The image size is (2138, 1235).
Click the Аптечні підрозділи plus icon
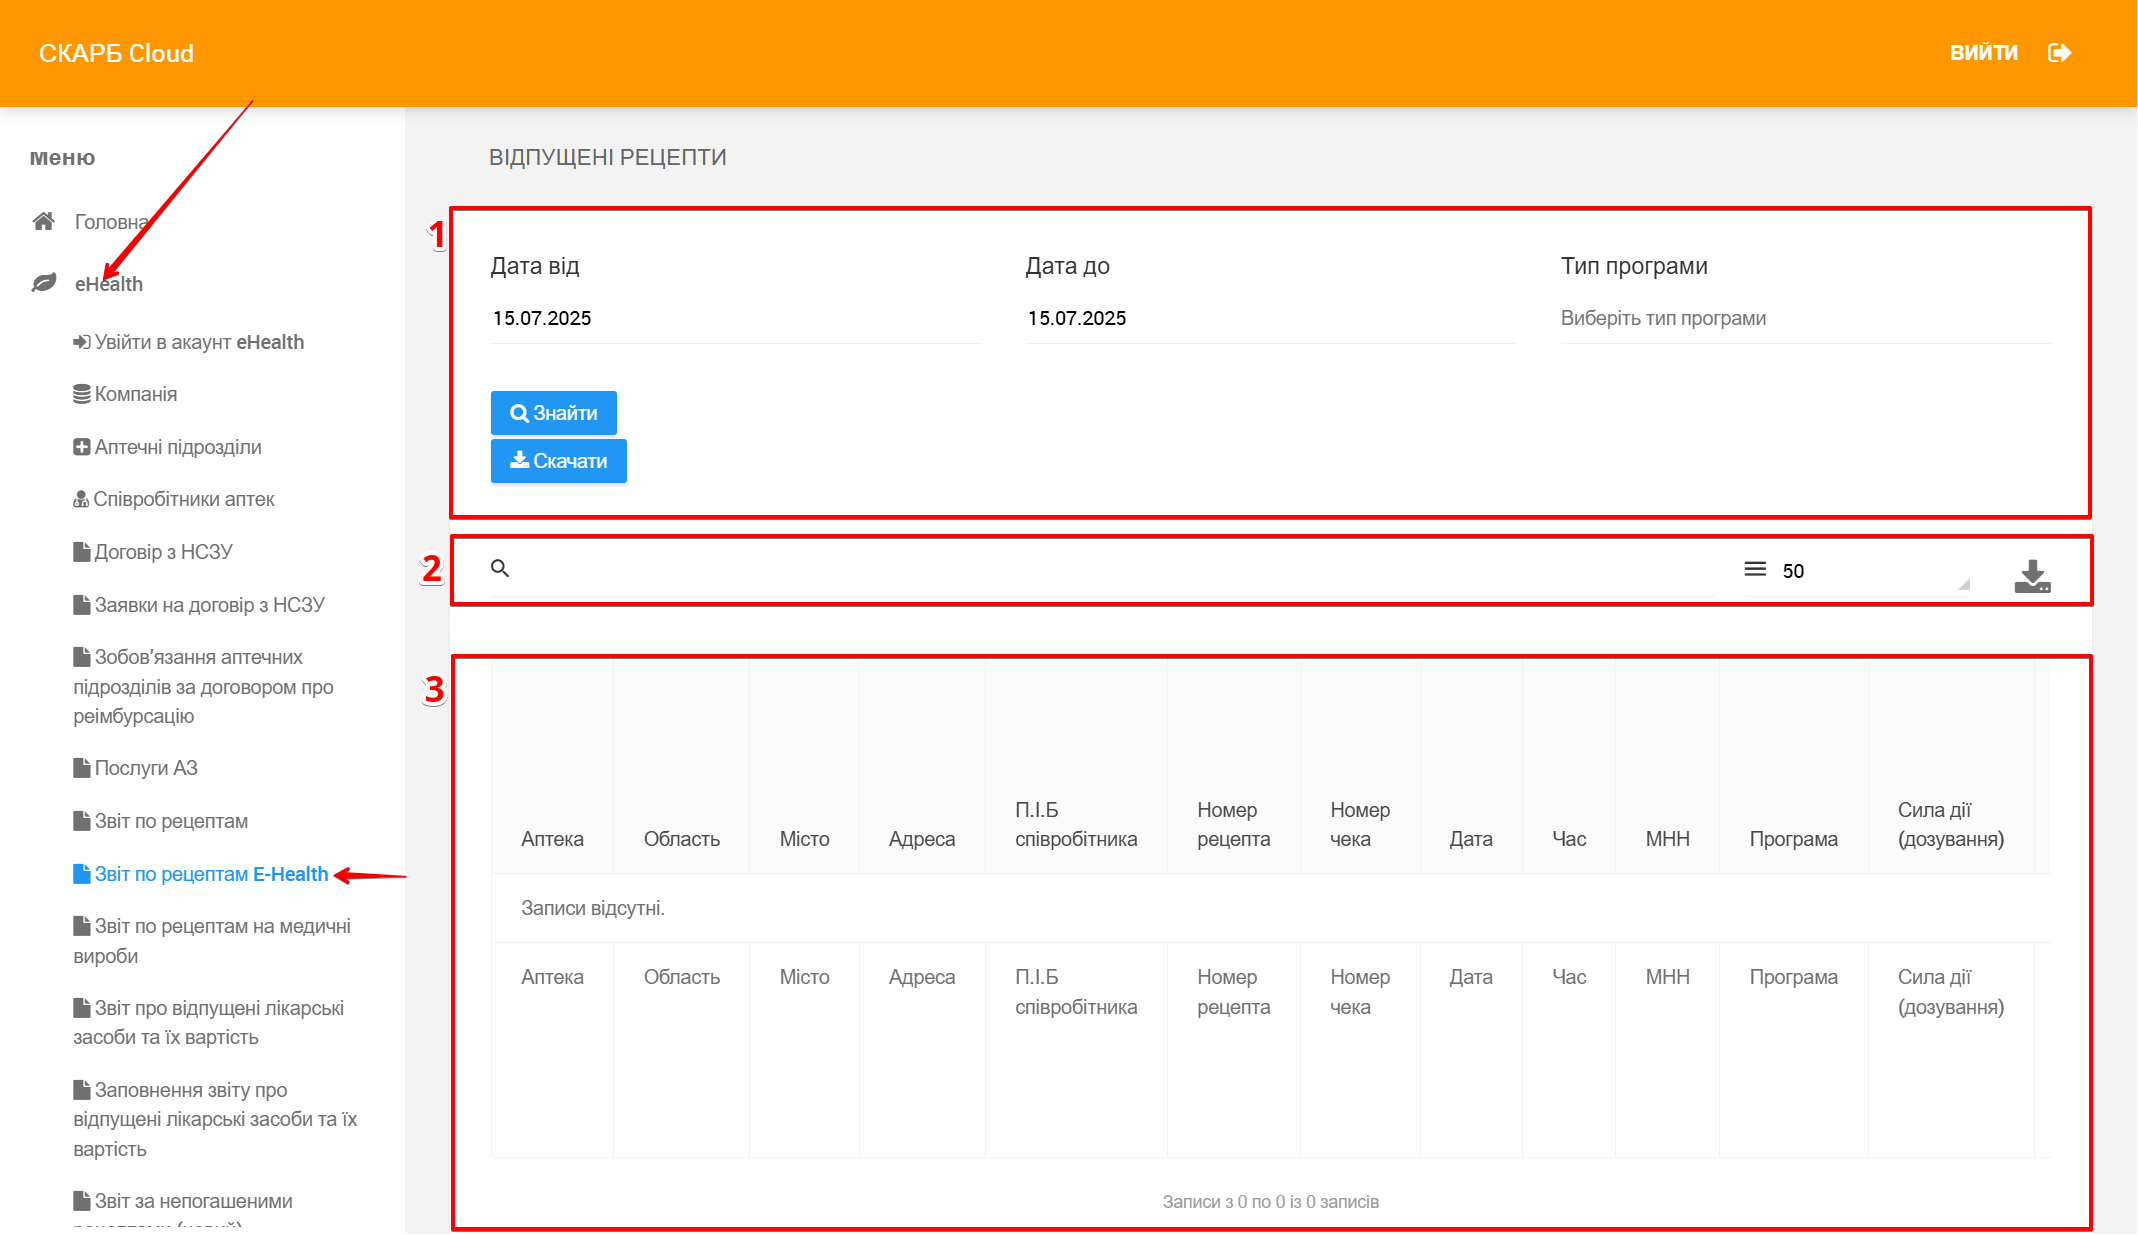[x=82, y=447]
